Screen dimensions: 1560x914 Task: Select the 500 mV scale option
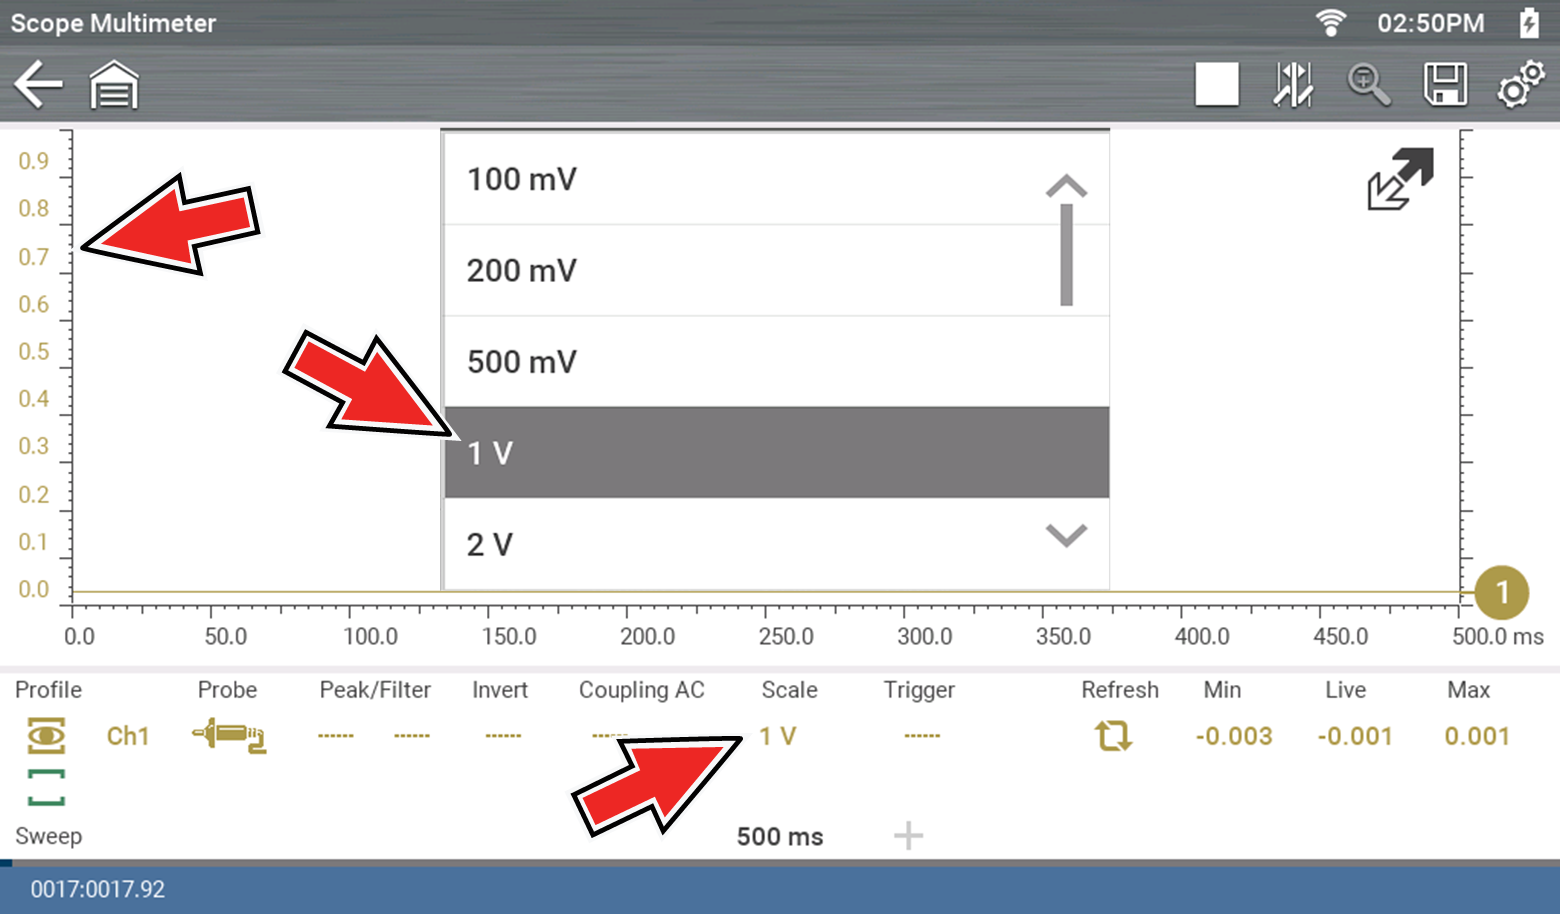click(x=740, y=361)
